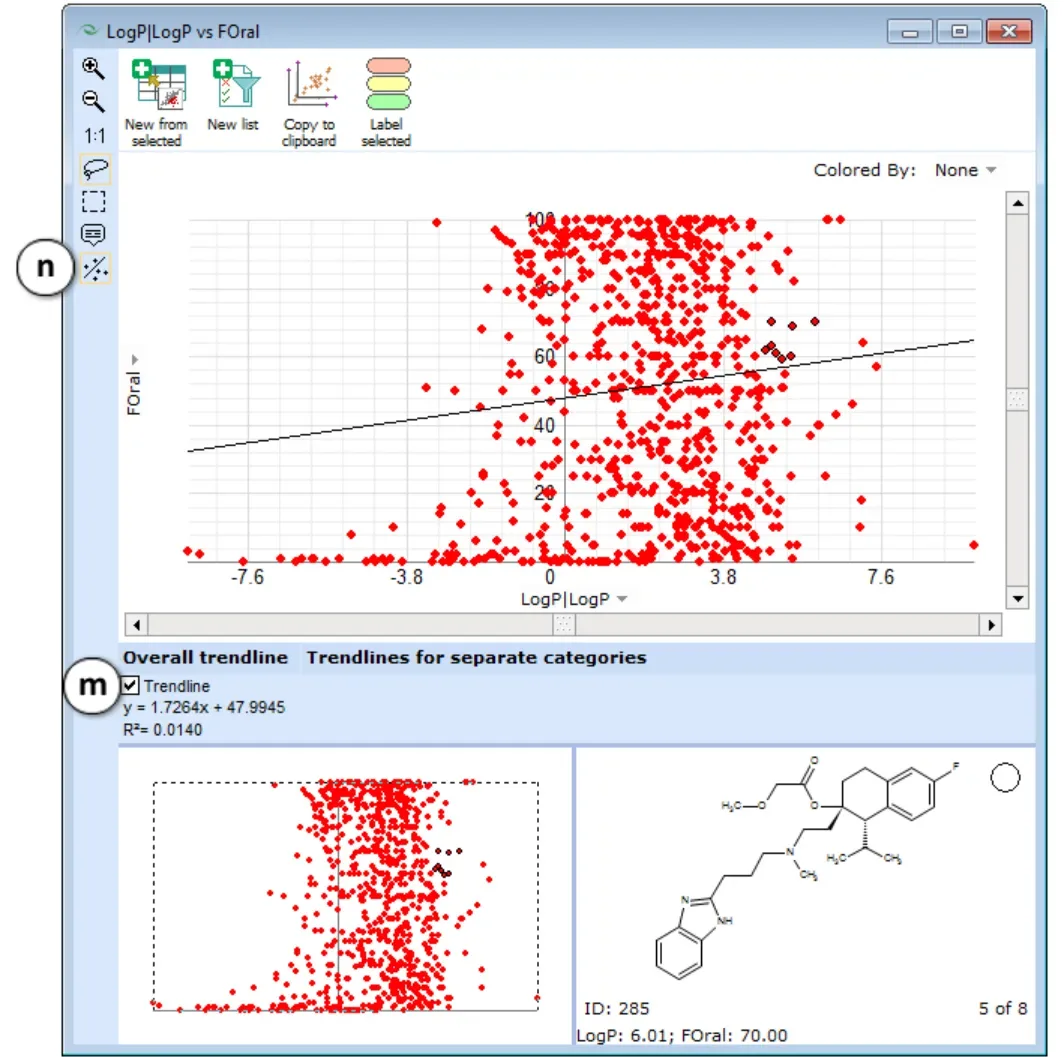Click the Label selected icon
Image resolution: width=1064 pixels, height=1057 pixels.
point(387,103)
